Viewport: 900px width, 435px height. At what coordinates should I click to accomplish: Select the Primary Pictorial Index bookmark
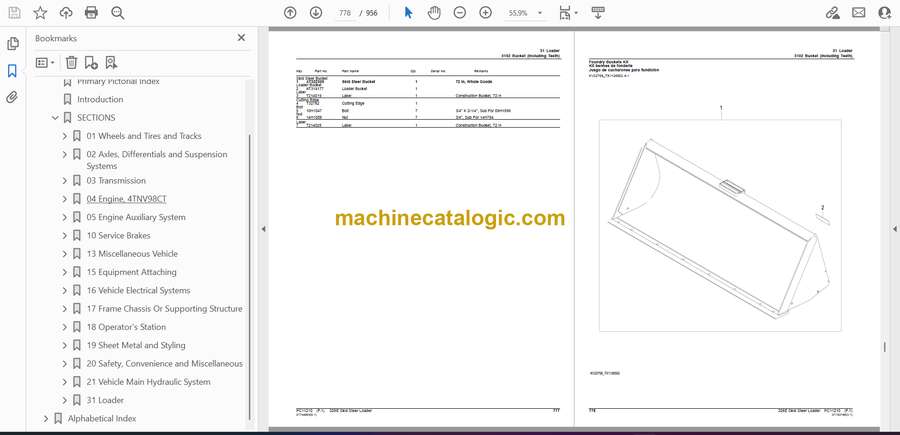118,81
